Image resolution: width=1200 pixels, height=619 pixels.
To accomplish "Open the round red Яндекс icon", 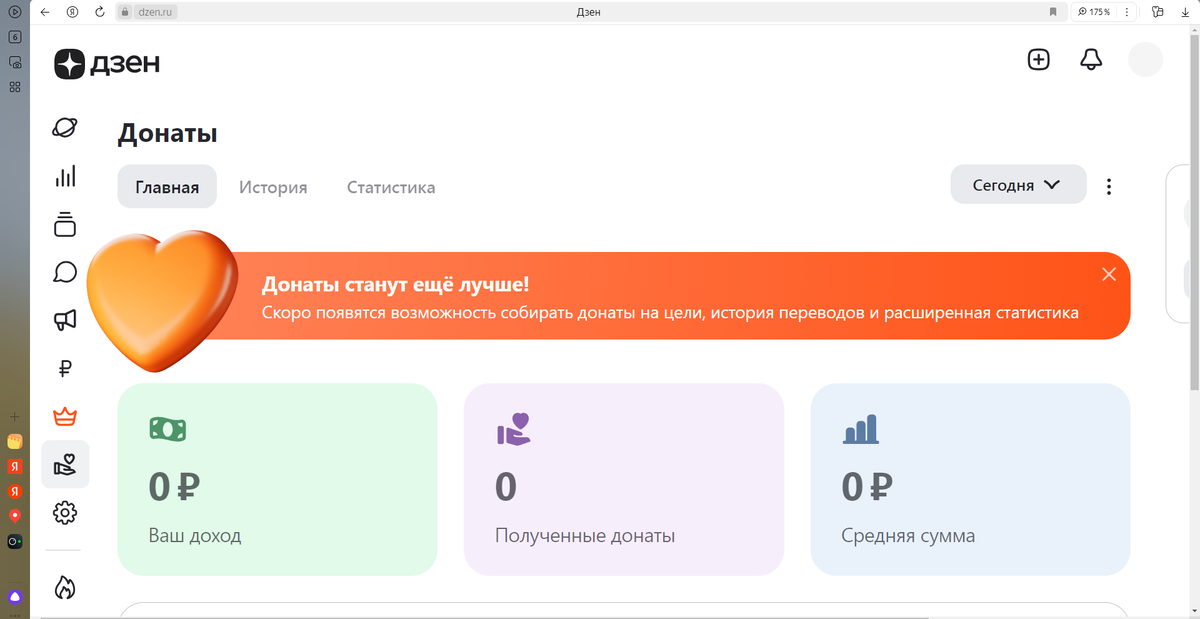I will pos(15,491).
